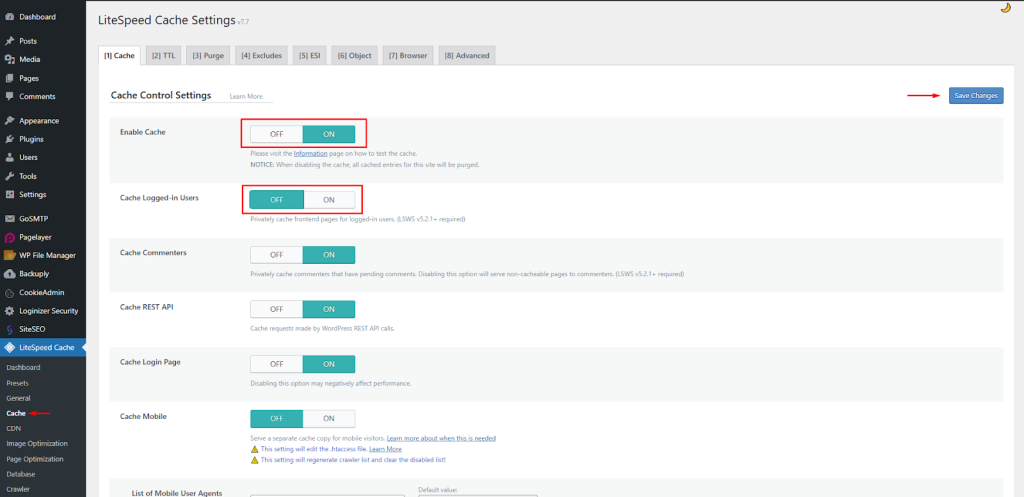Click the SiteSEO logo icon
This screenshot has height=497, width=1024.
(10, 329)
